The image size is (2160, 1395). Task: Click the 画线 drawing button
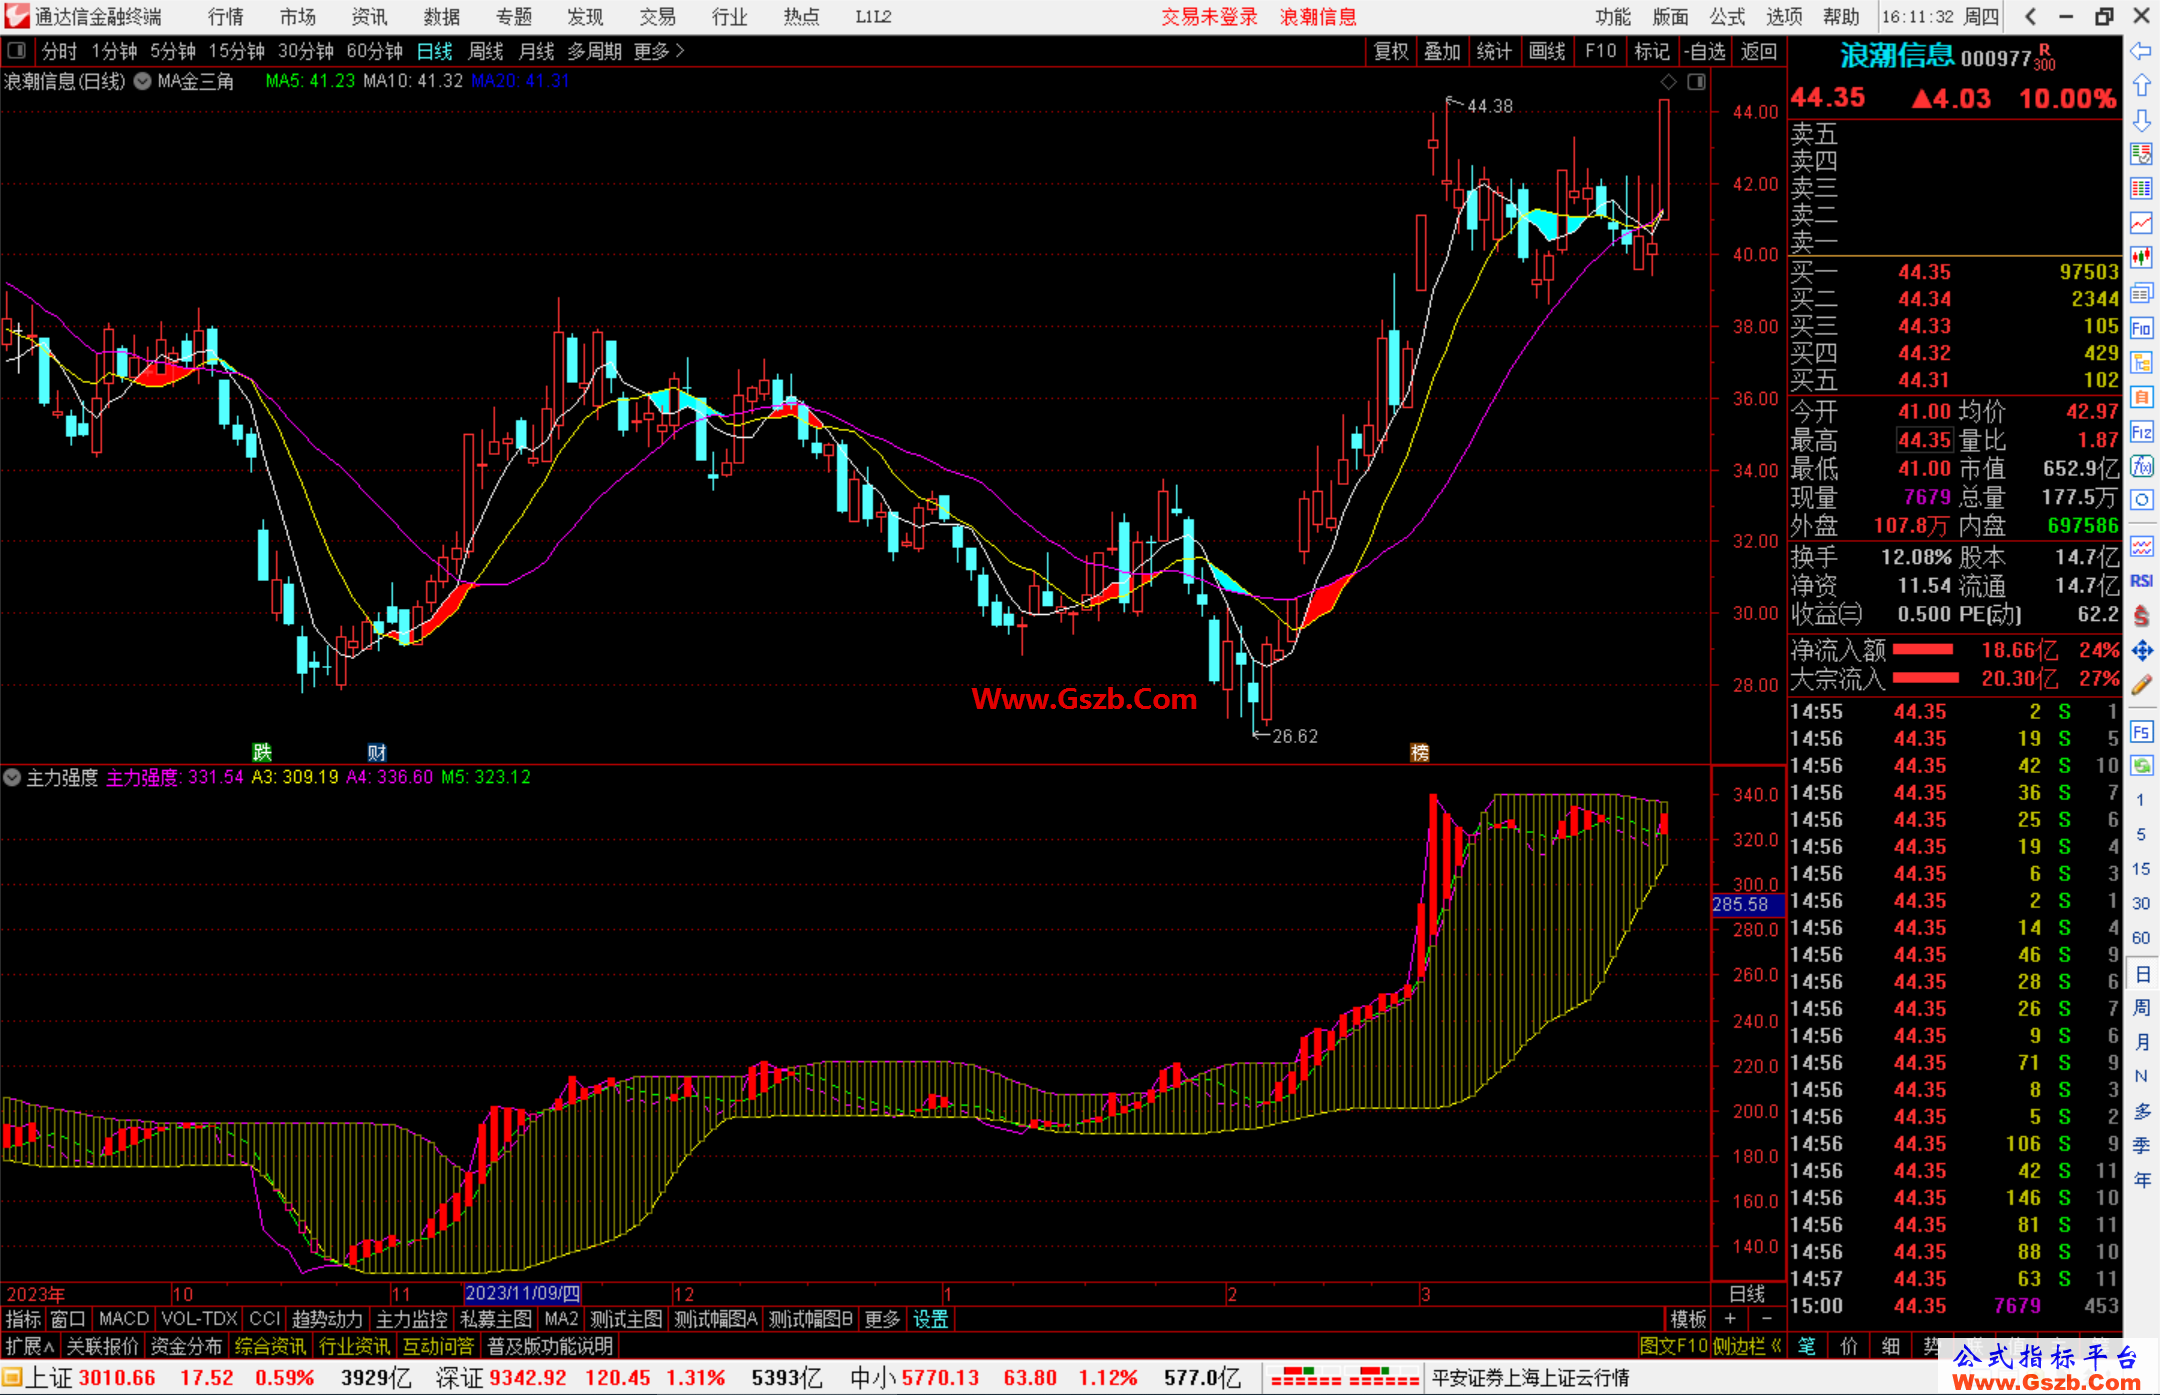pyautogui.click(x=1547, y=51)
